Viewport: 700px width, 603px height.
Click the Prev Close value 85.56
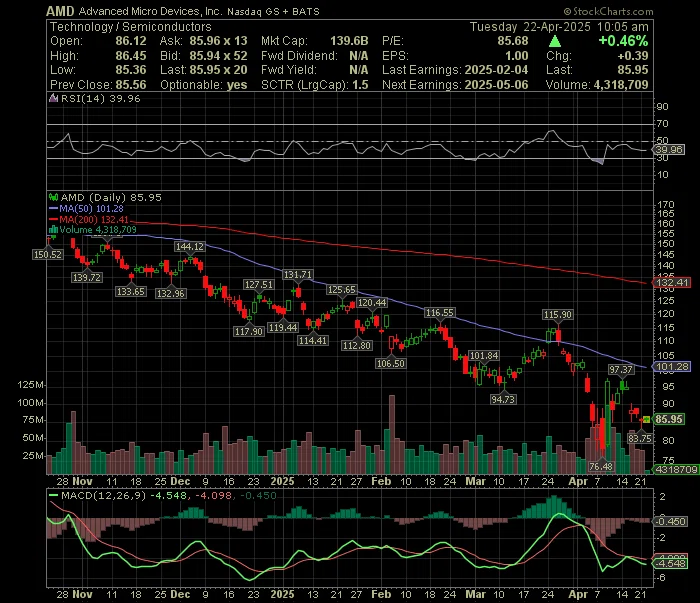click(131, 85)
